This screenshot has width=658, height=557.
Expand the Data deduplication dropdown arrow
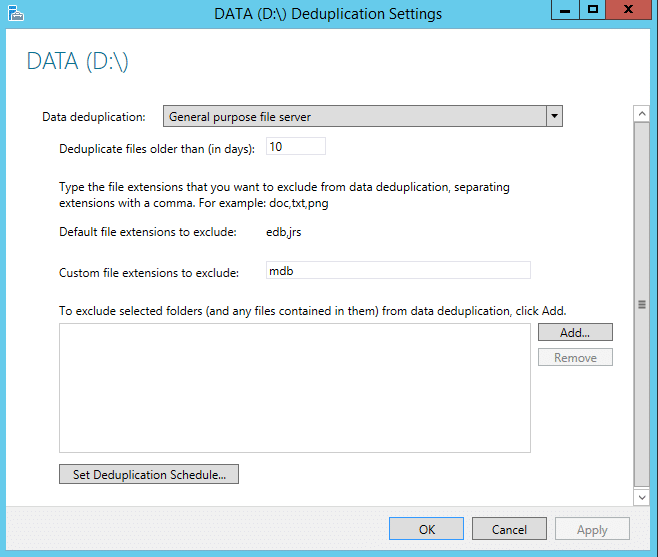pos(554,116)
